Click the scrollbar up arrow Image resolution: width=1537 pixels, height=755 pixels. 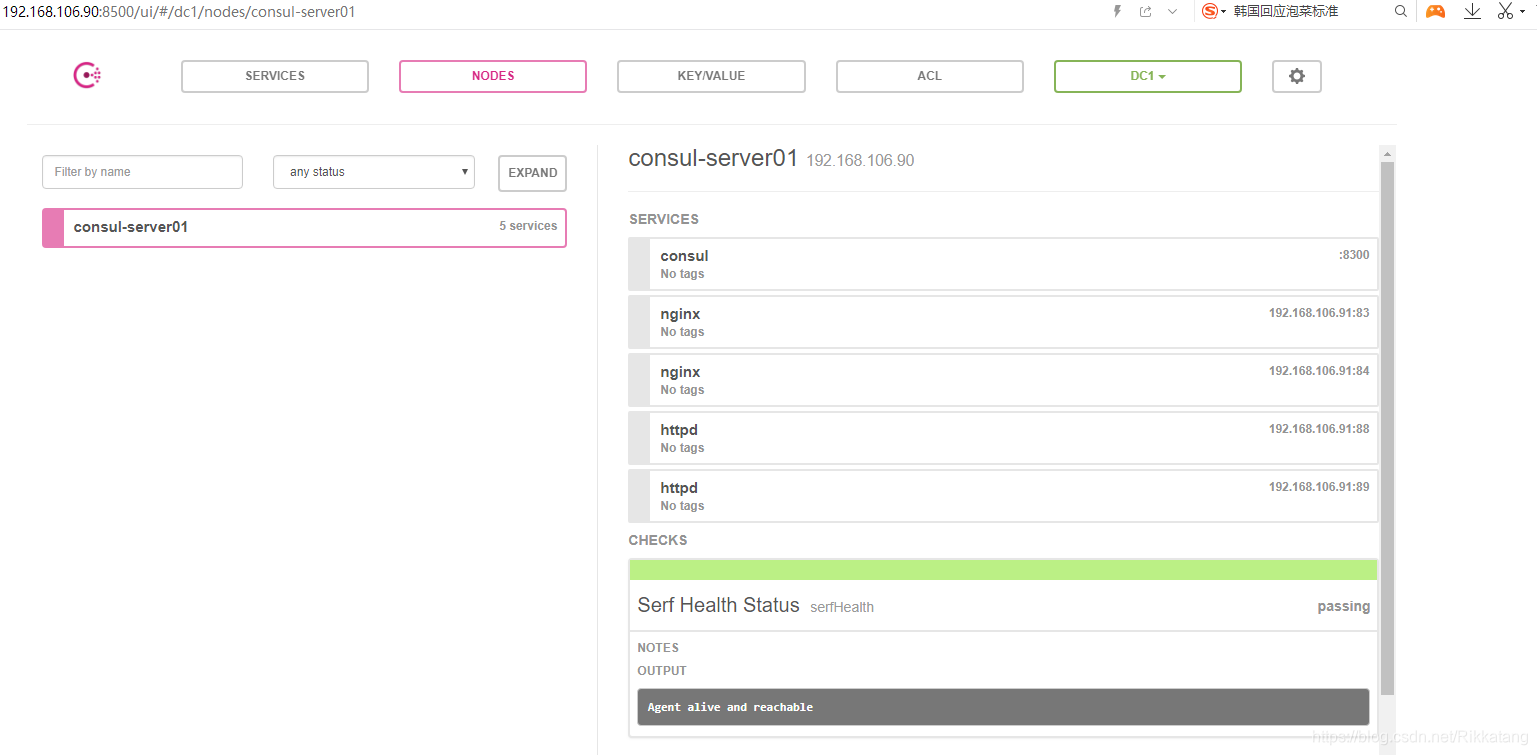click(1387, 154)
